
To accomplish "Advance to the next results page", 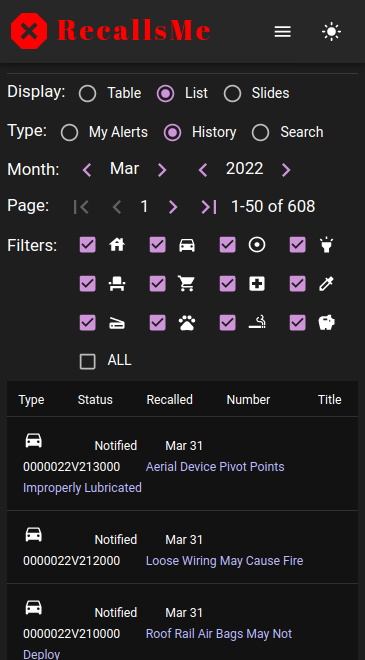I will [173, 207].
